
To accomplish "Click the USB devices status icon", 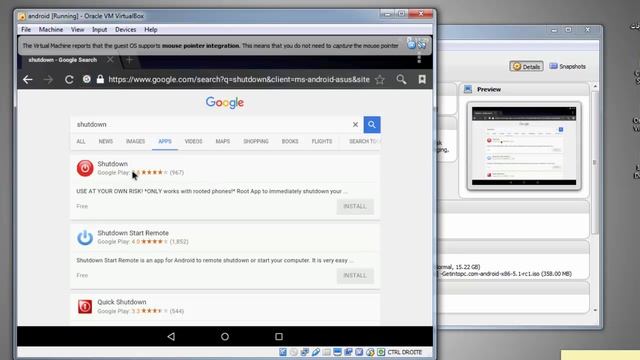I will point(316,352).
